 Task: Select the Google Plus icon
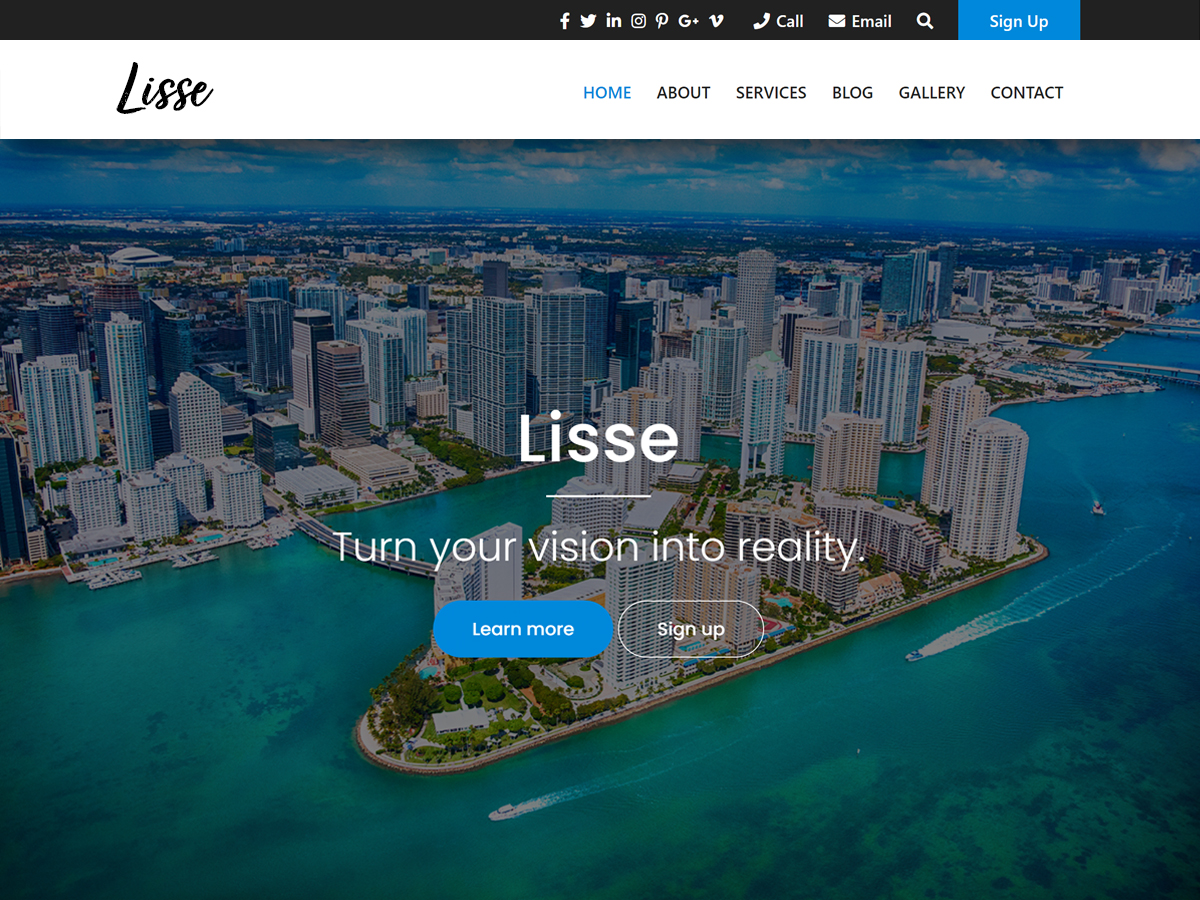pyautogui.click(x=687, y=20)
